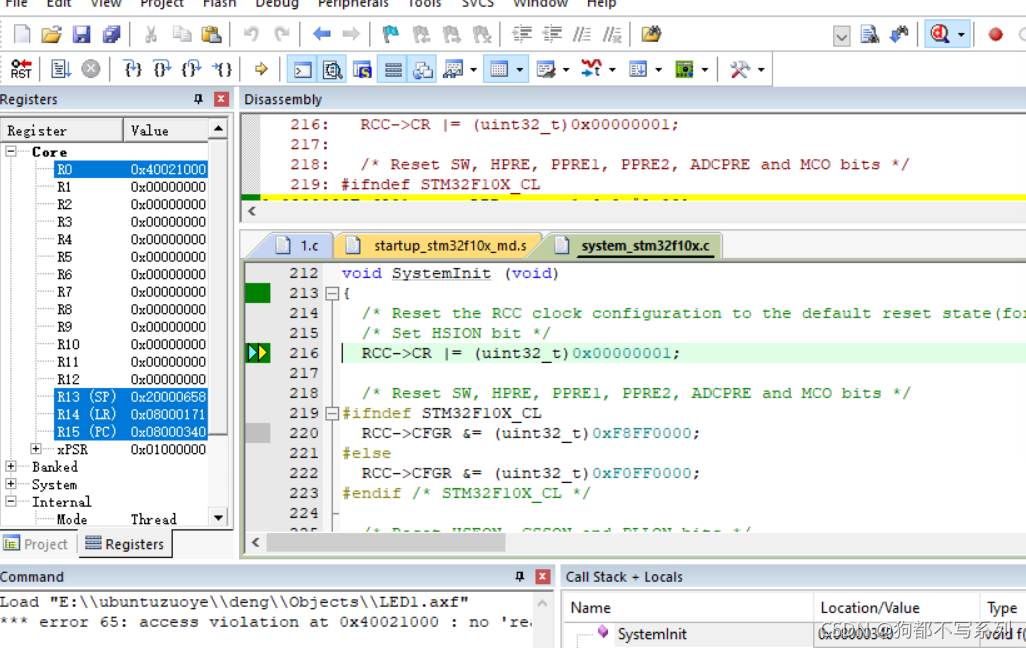The image size is (1026, 648).
Task: Switch to the Project panel tab
Action: click(37, 544)
